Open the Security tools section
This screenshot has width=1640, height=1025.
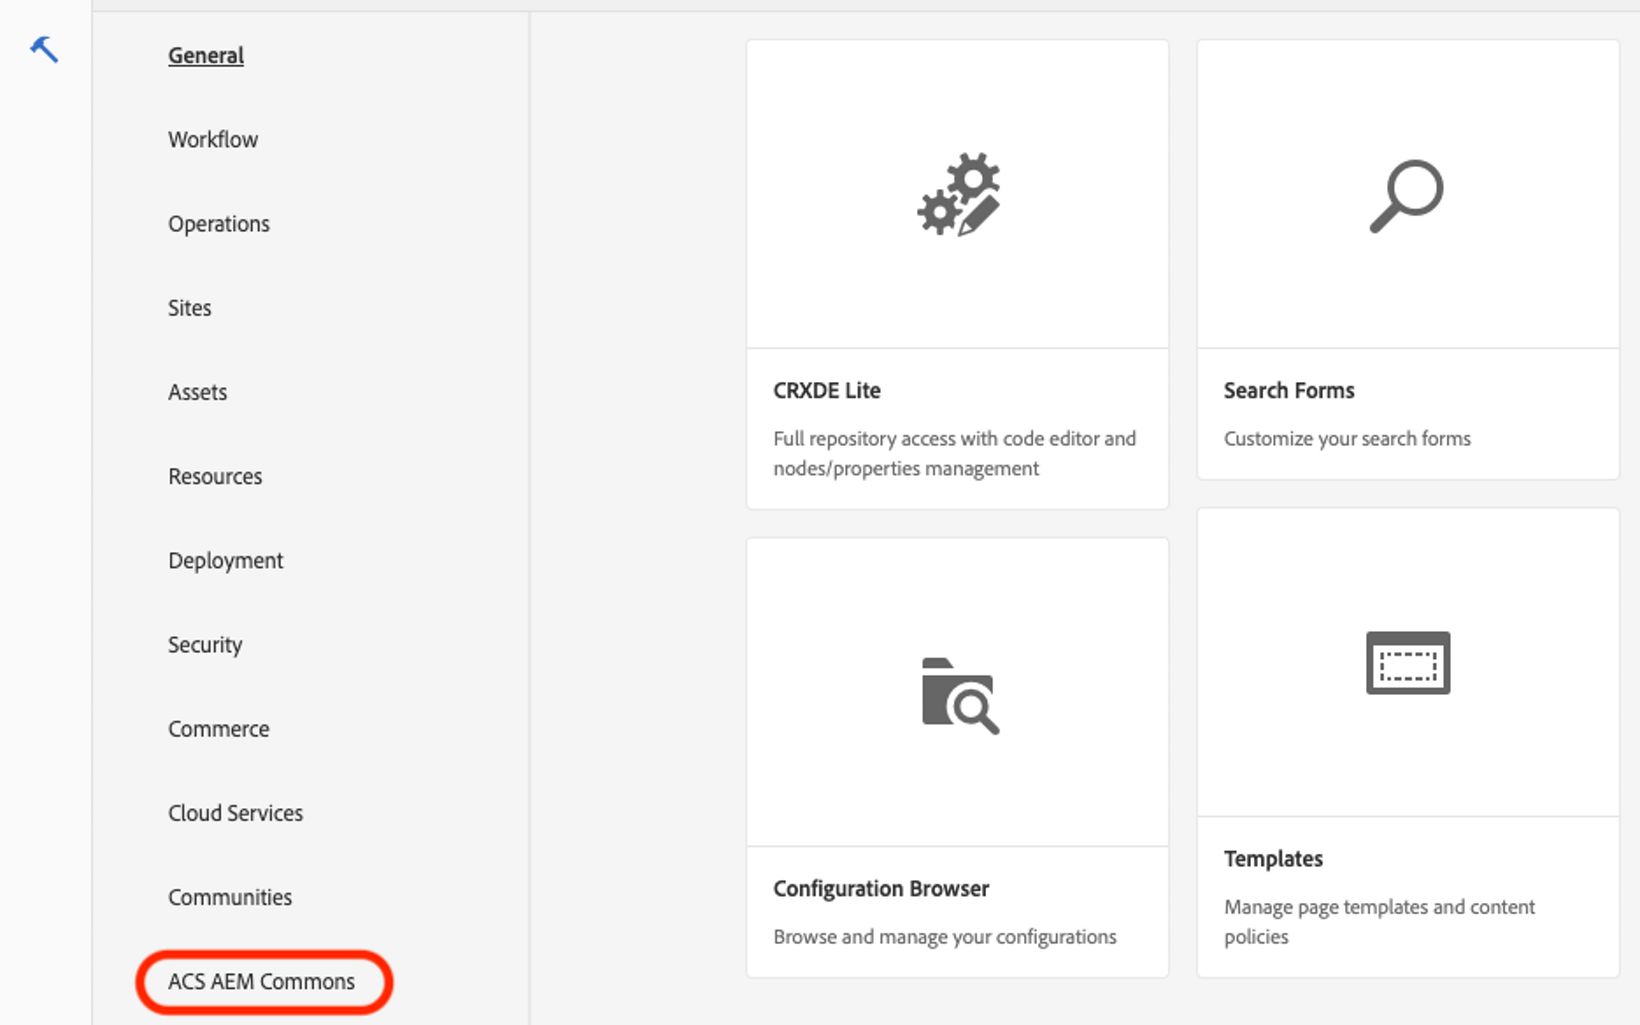click(x=205, y=645)
